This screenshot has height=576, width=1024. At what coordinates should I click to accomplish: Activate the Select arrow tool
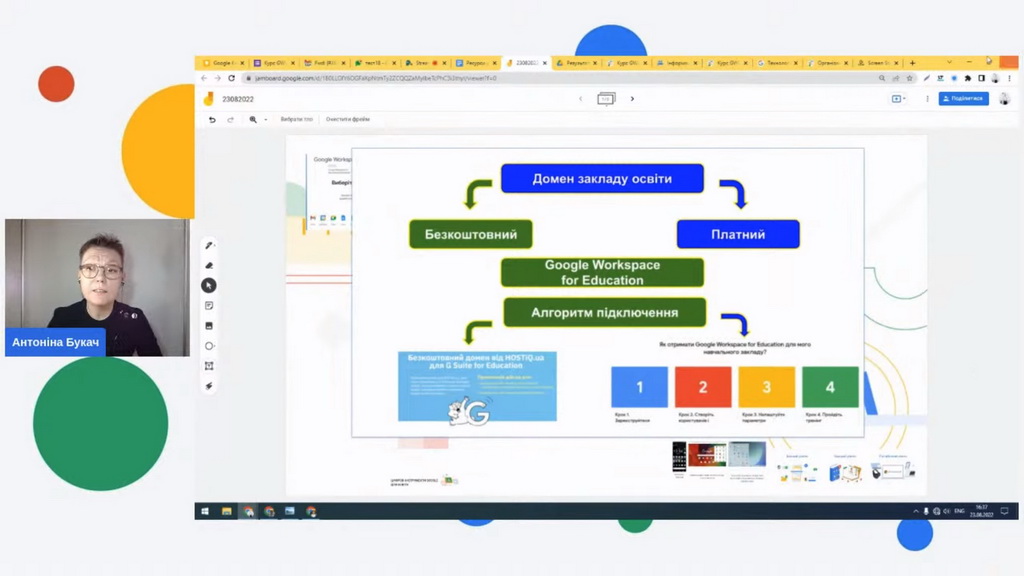coord(209,285)
